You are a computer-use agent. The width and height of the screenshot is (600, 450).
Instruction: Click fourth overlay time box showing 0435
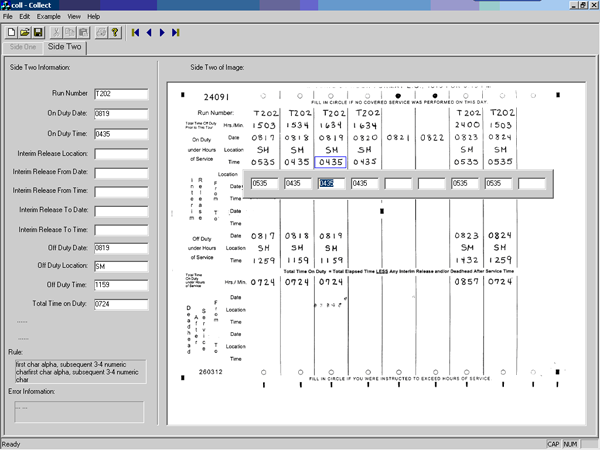pyautogui.click(x=365, y=184)
